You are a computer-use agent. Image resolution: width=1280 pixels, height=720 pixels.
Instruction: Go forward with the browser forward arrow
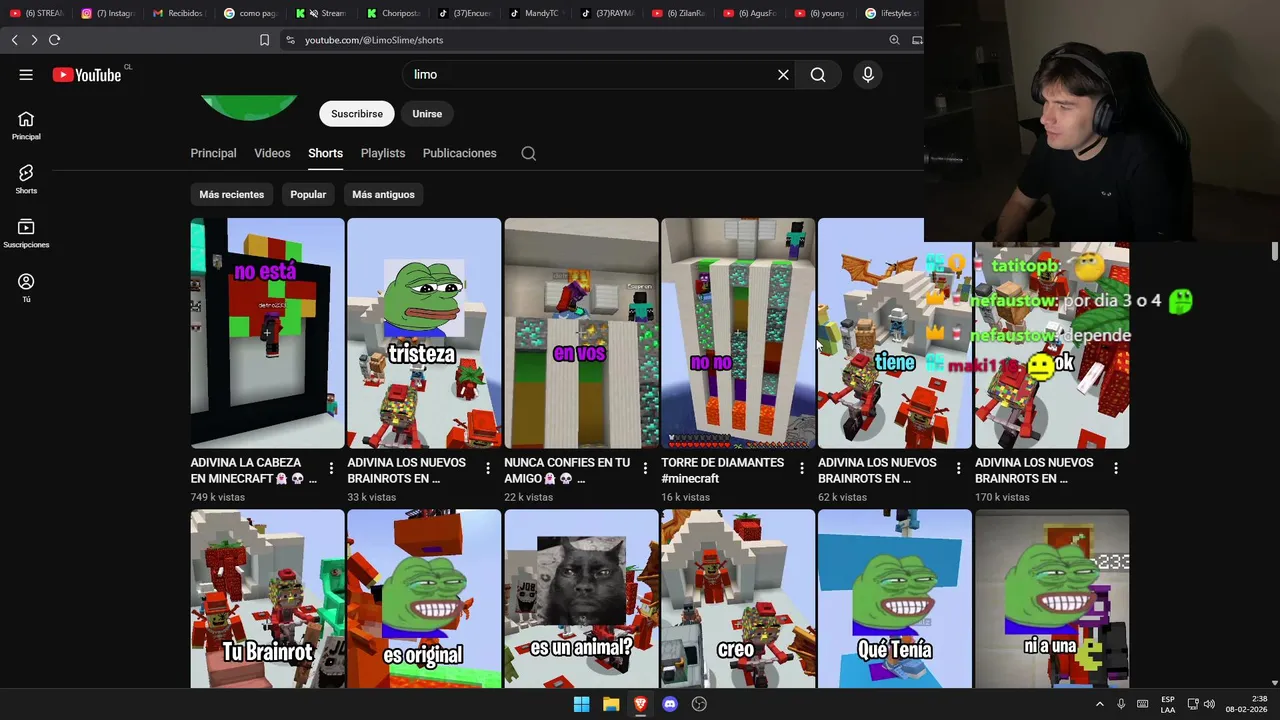pyautogui.click(x=34, y=40)
